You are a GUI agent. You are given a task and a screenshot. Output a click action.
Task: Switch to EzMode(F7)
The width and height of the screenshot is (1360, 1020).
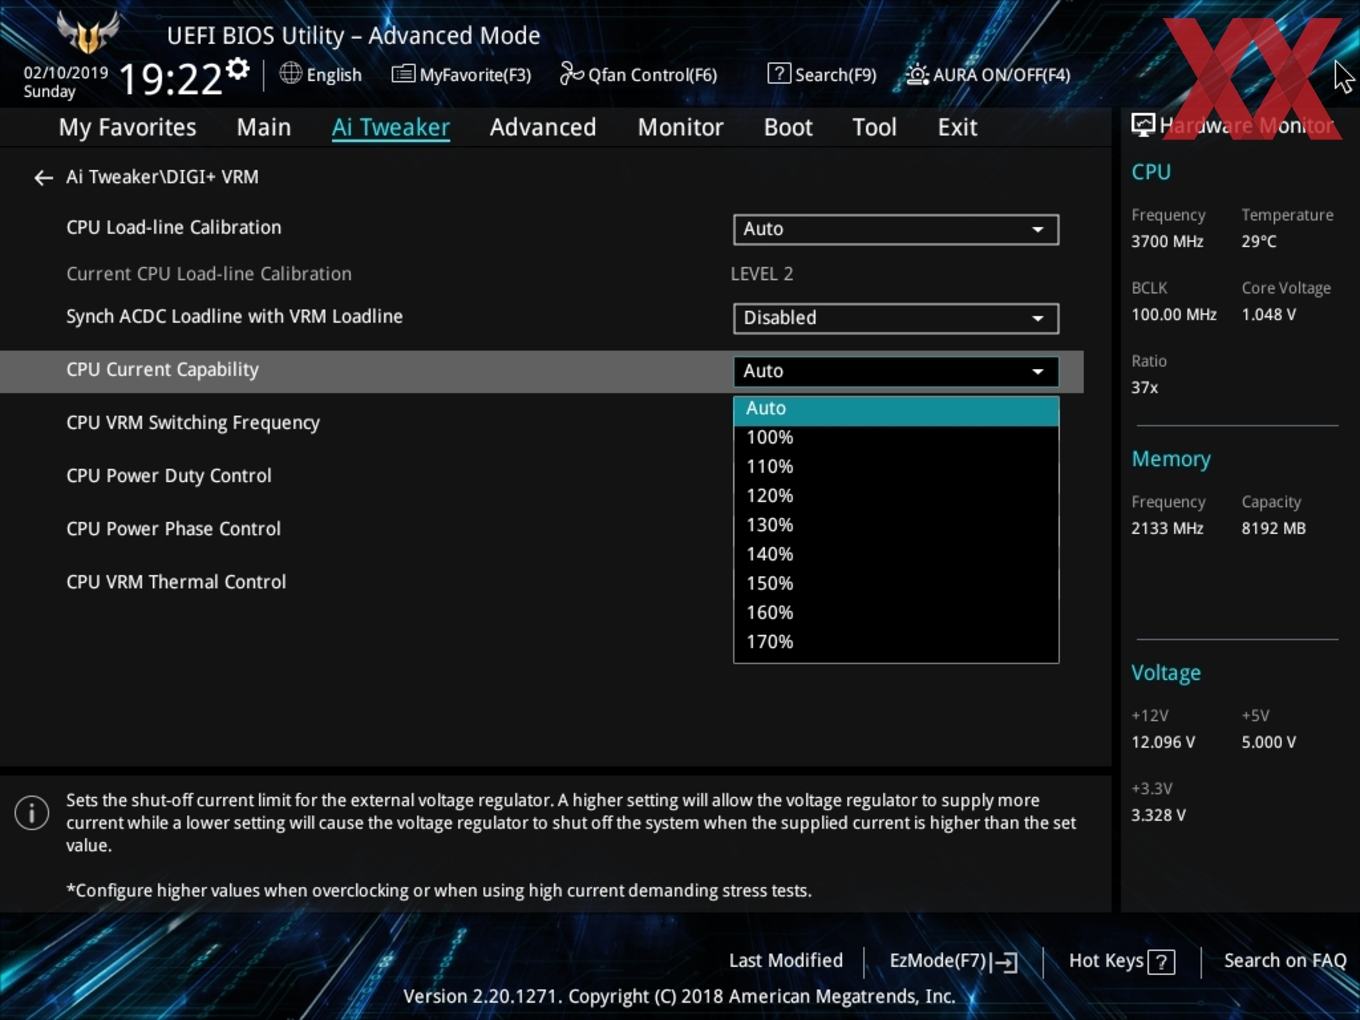pyautogui.click(x=953, y=961)
